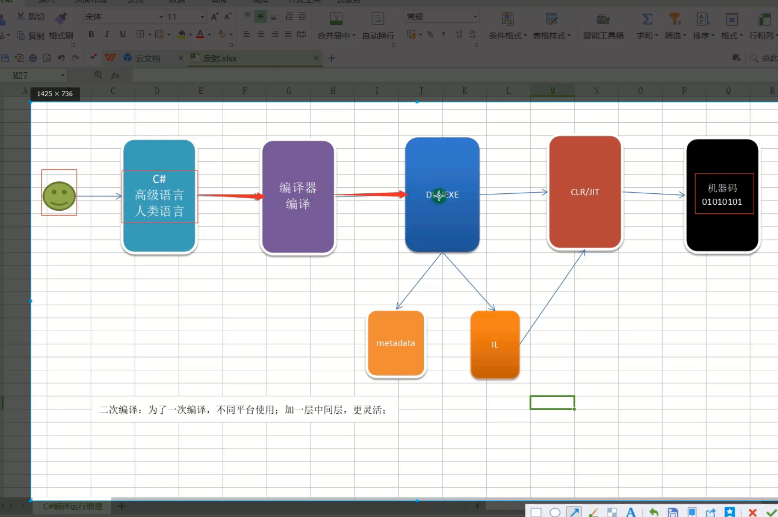
Task: Open the font color picker arrow
Action: [x=212, y=34]
